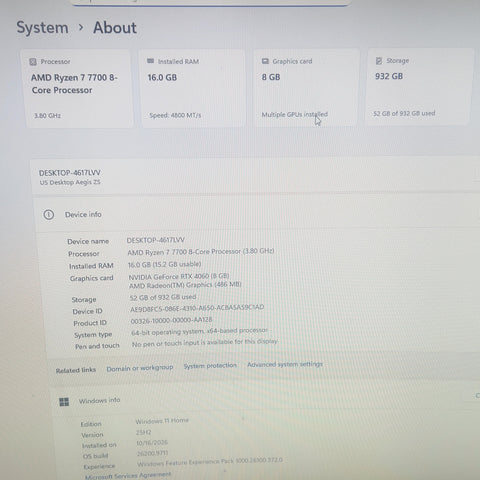Click the Storage row value in Device info
480x480 pixels.
tap(163, 297)
